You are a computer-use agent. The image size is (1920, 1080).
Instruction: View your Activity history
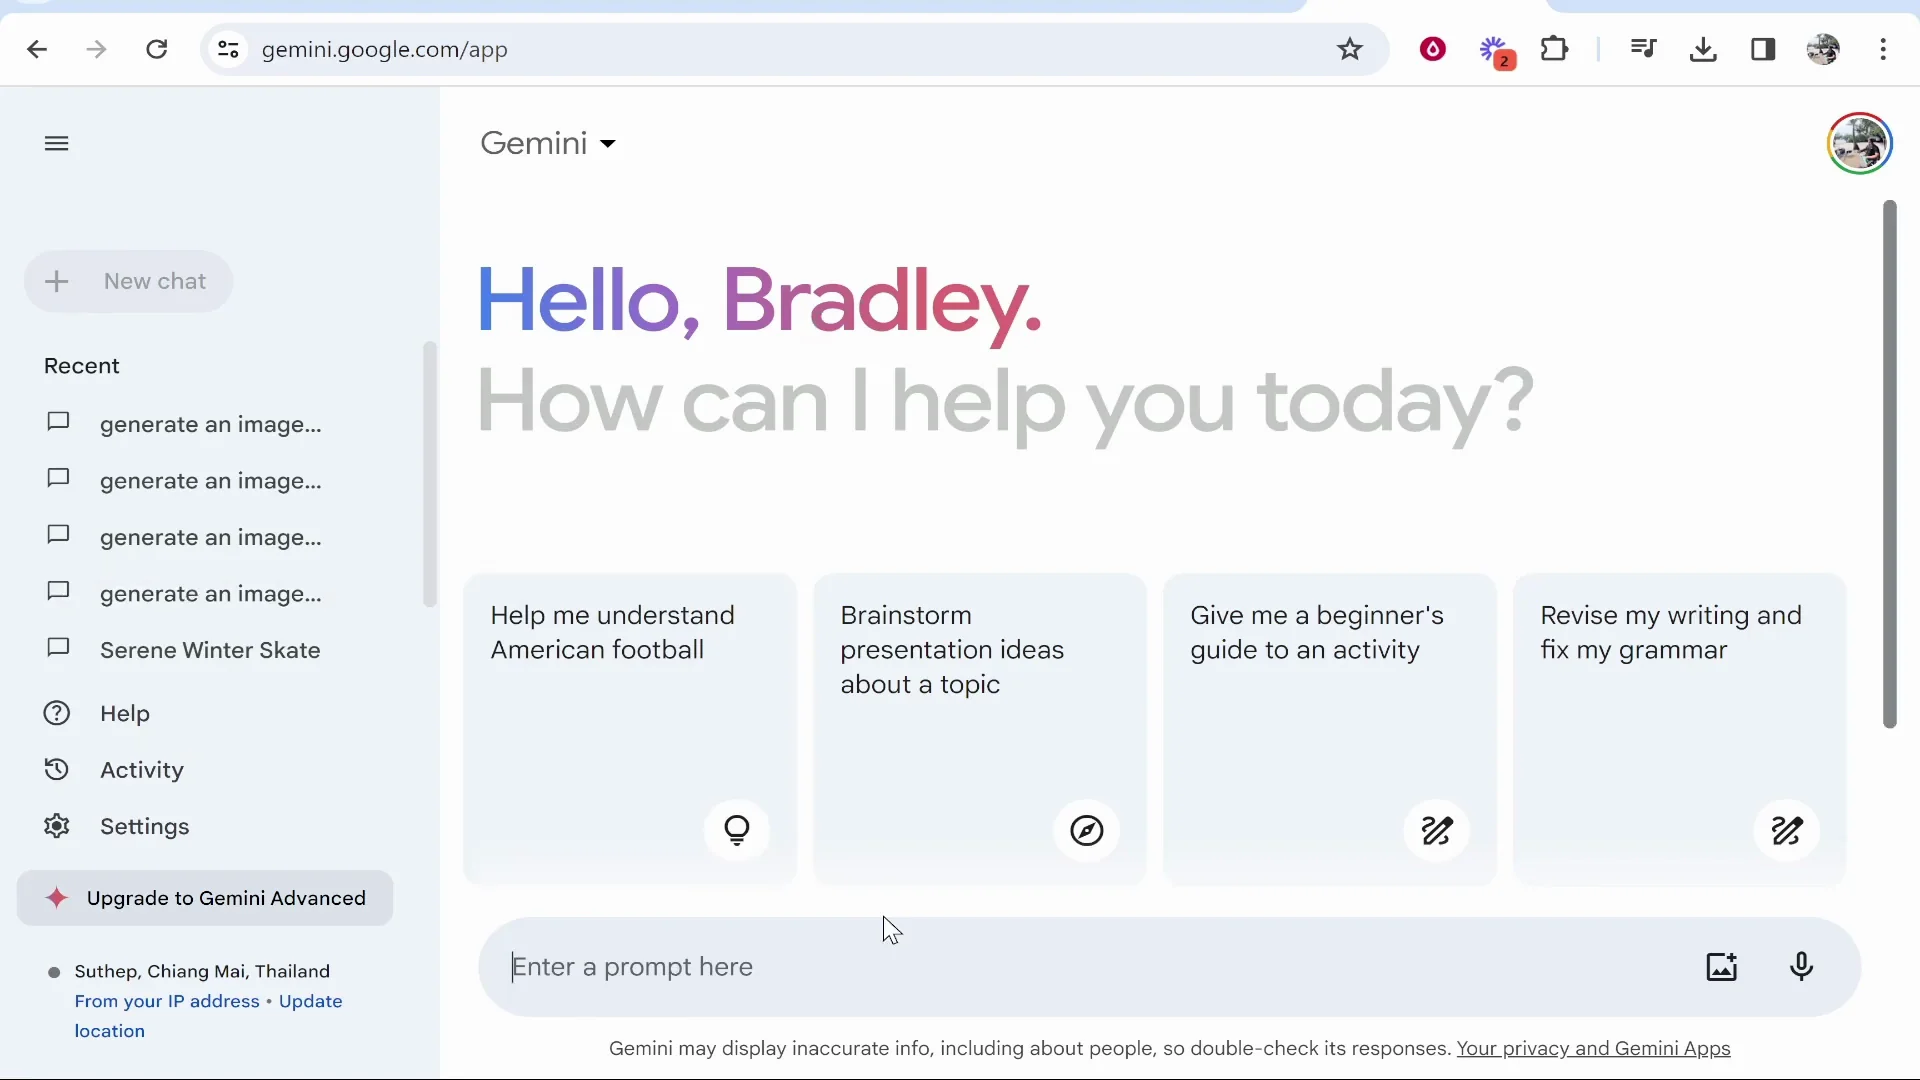[141, 770]
